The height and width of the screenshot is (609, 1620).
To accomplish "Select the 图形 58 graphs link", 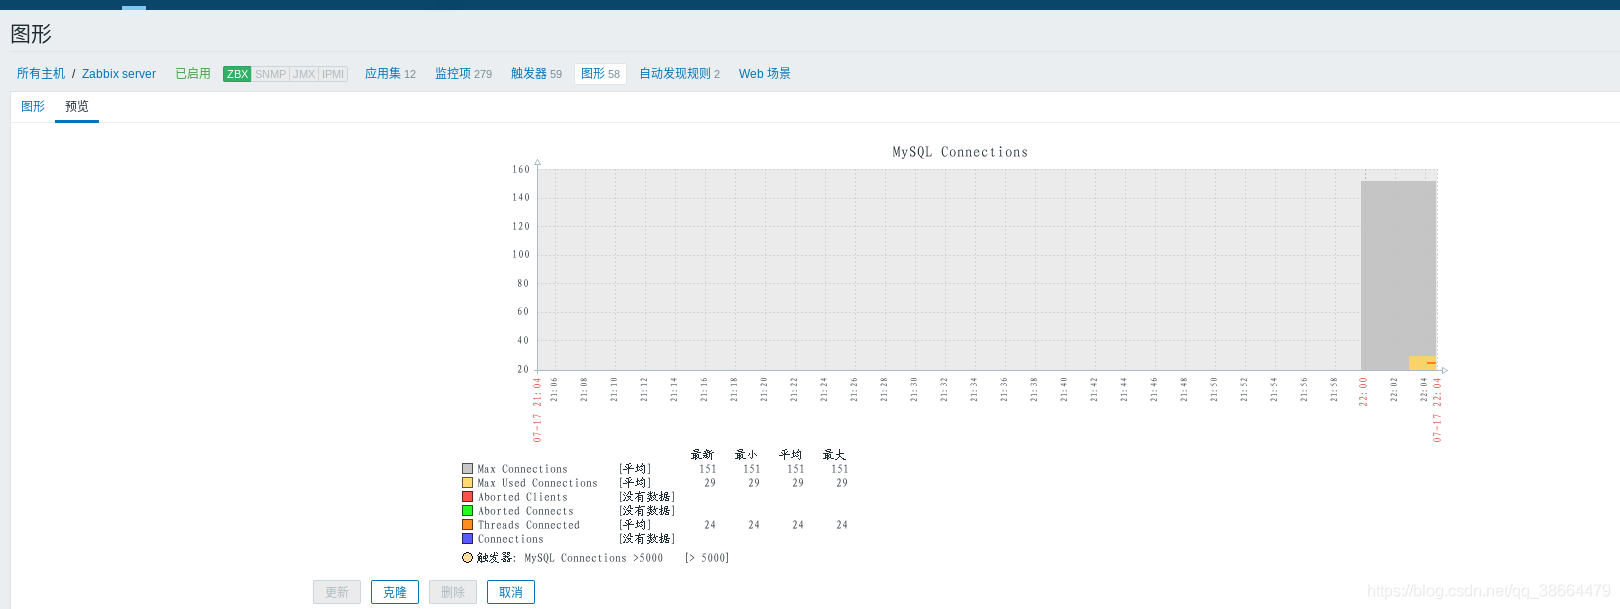I will [x=600, y=74].
